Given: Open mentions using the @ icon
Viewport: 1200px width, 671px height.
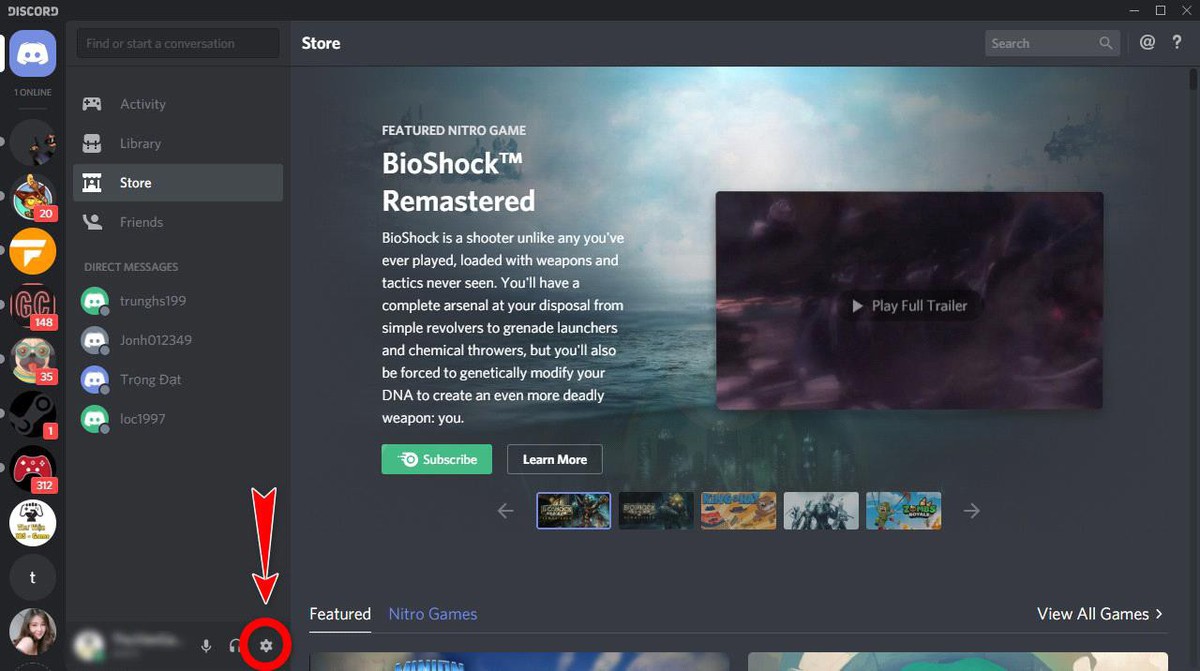Looking at the screenshot, I should [1148, 43].
